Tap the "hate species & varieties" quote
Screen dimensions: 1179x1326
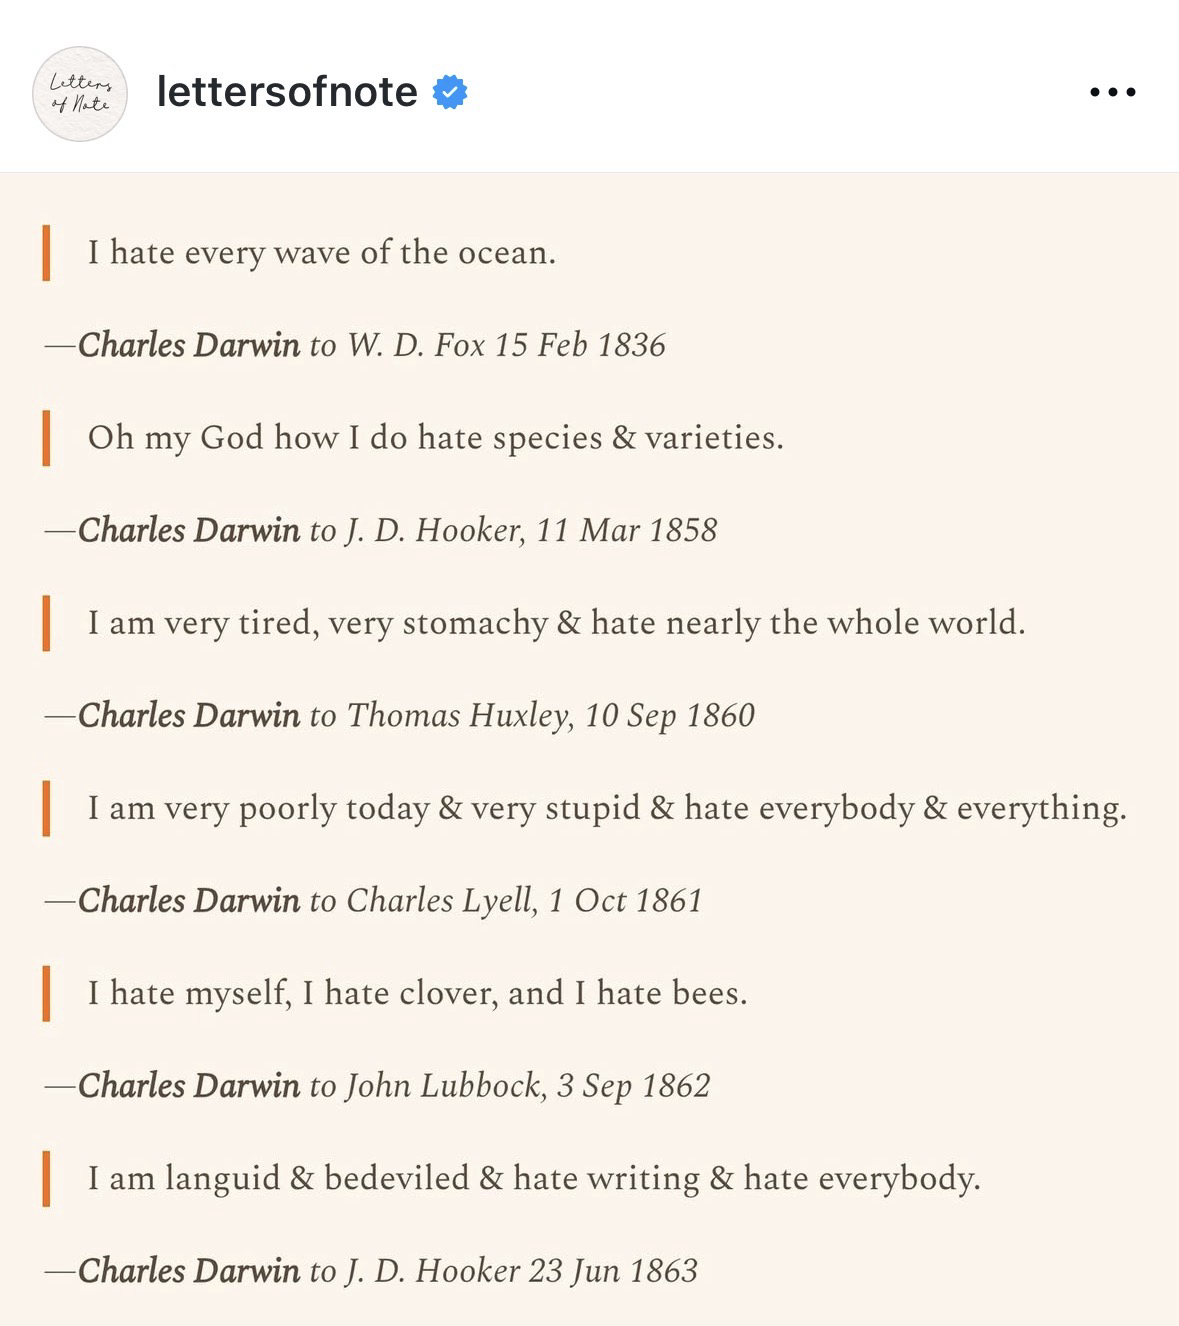[435, 438]
